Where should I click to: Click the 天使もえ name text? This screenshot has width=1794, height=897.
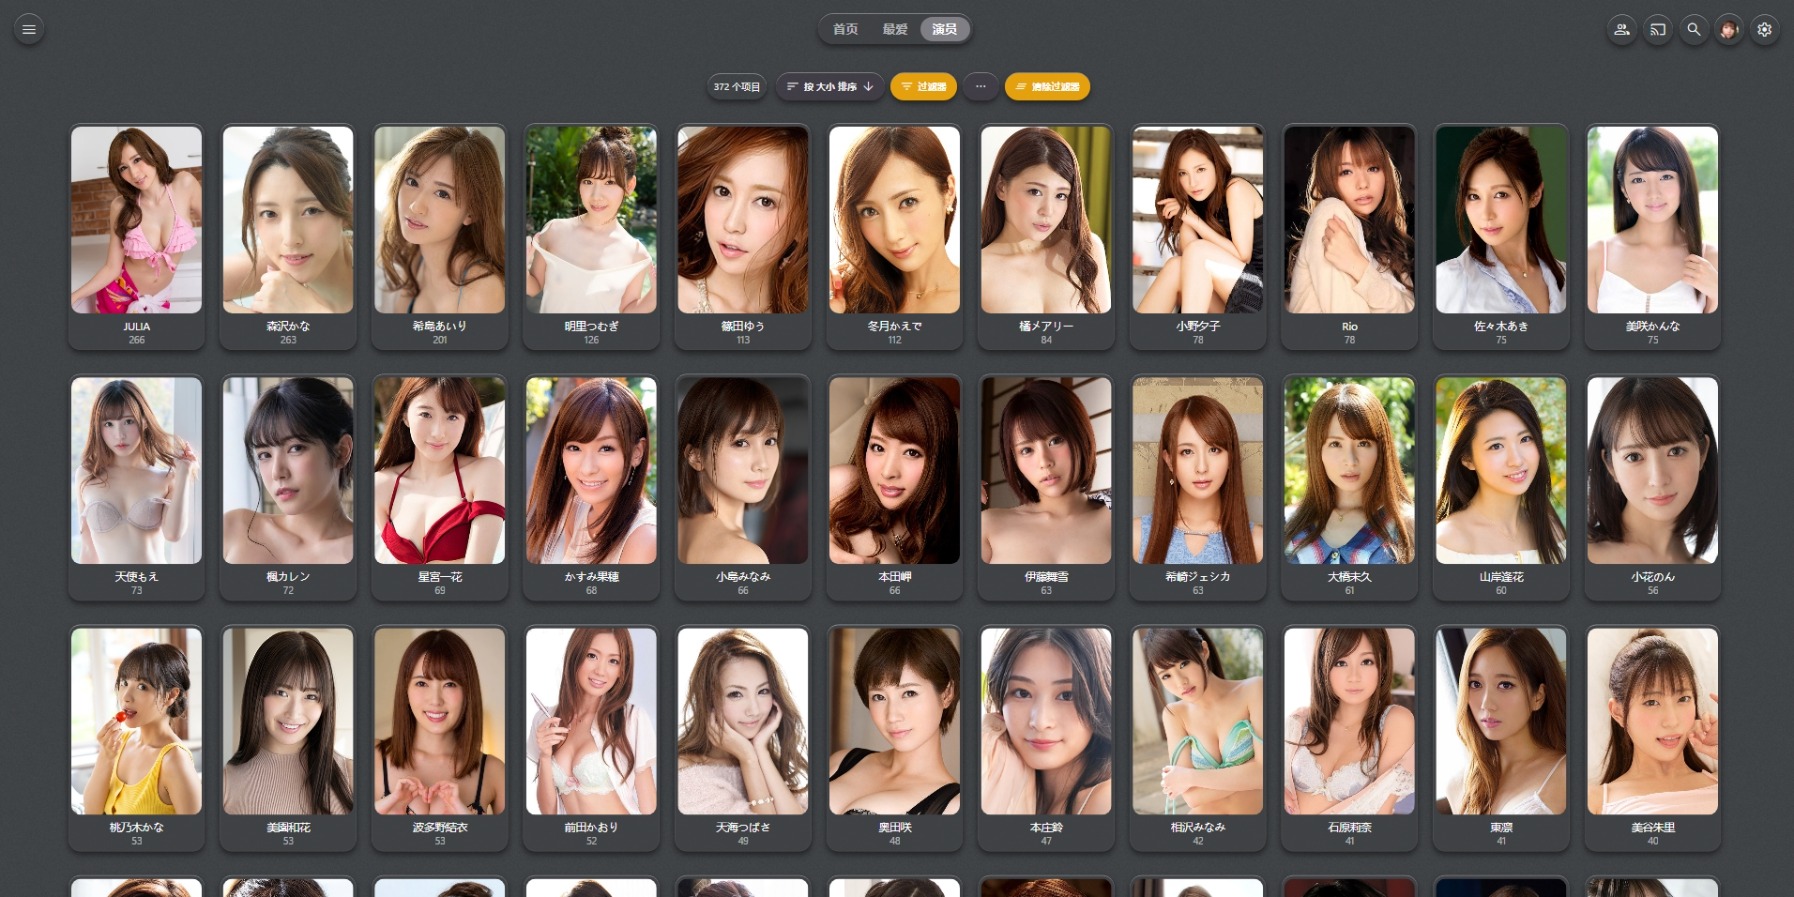click(x=136, y=577)
